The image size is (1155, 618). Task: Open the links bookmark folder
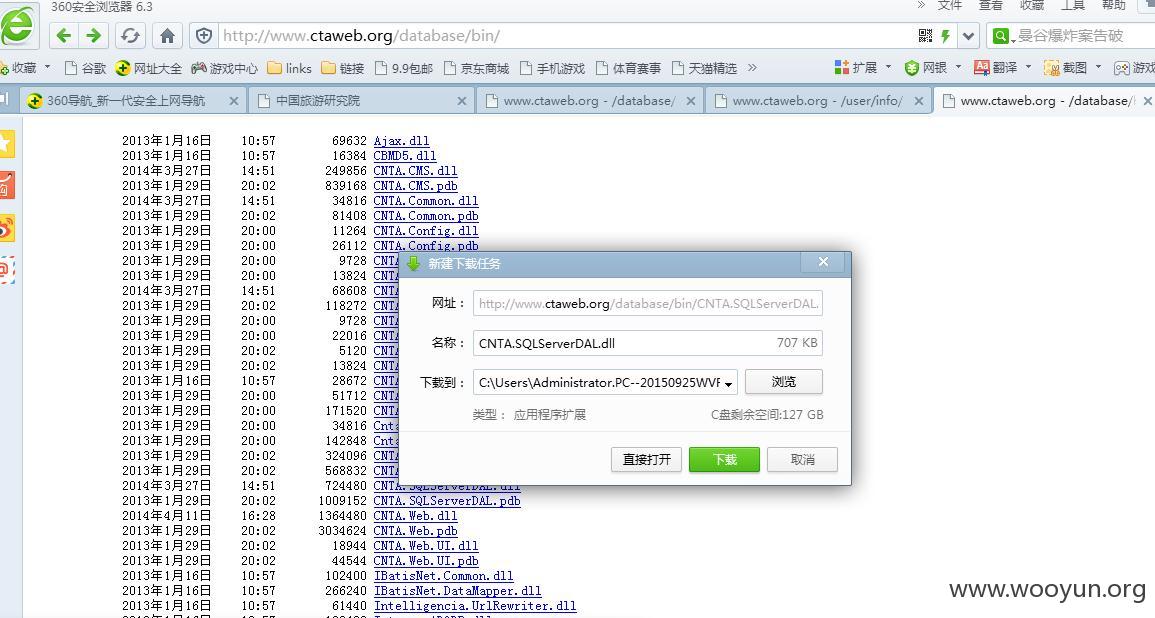coord(289,68)
